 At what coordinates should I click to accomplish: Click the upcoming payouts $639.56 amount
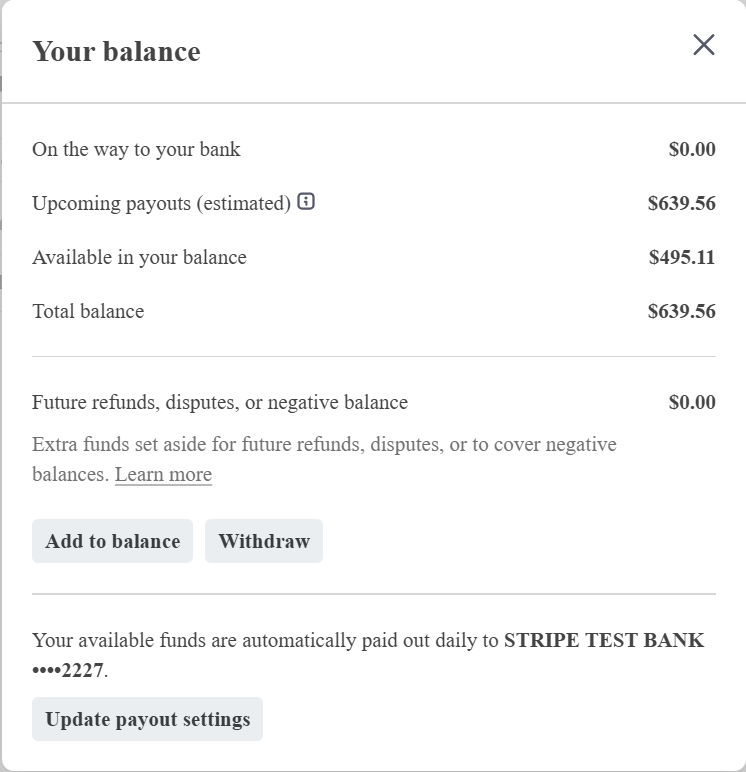point(681,203)
